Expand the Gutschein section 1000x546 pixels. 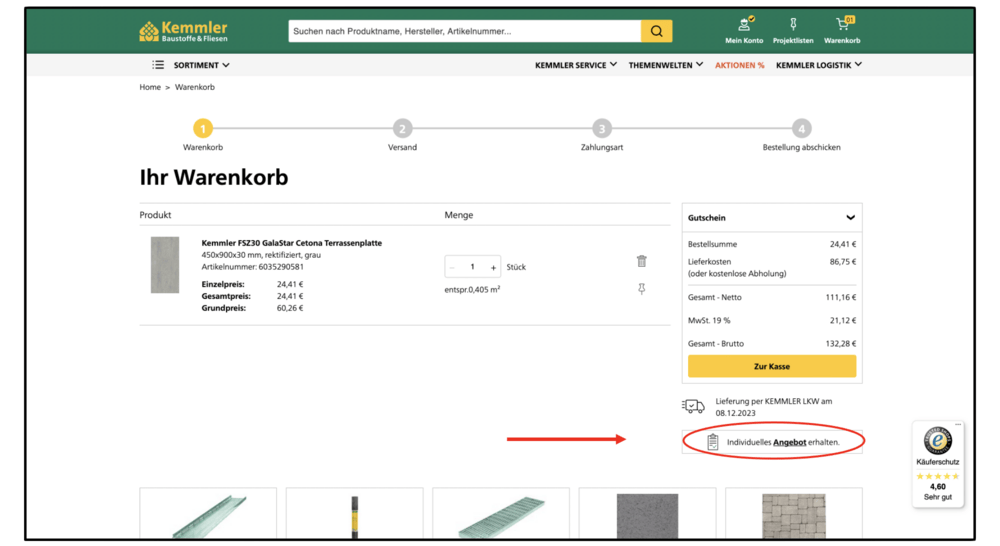tap(772, 218)
